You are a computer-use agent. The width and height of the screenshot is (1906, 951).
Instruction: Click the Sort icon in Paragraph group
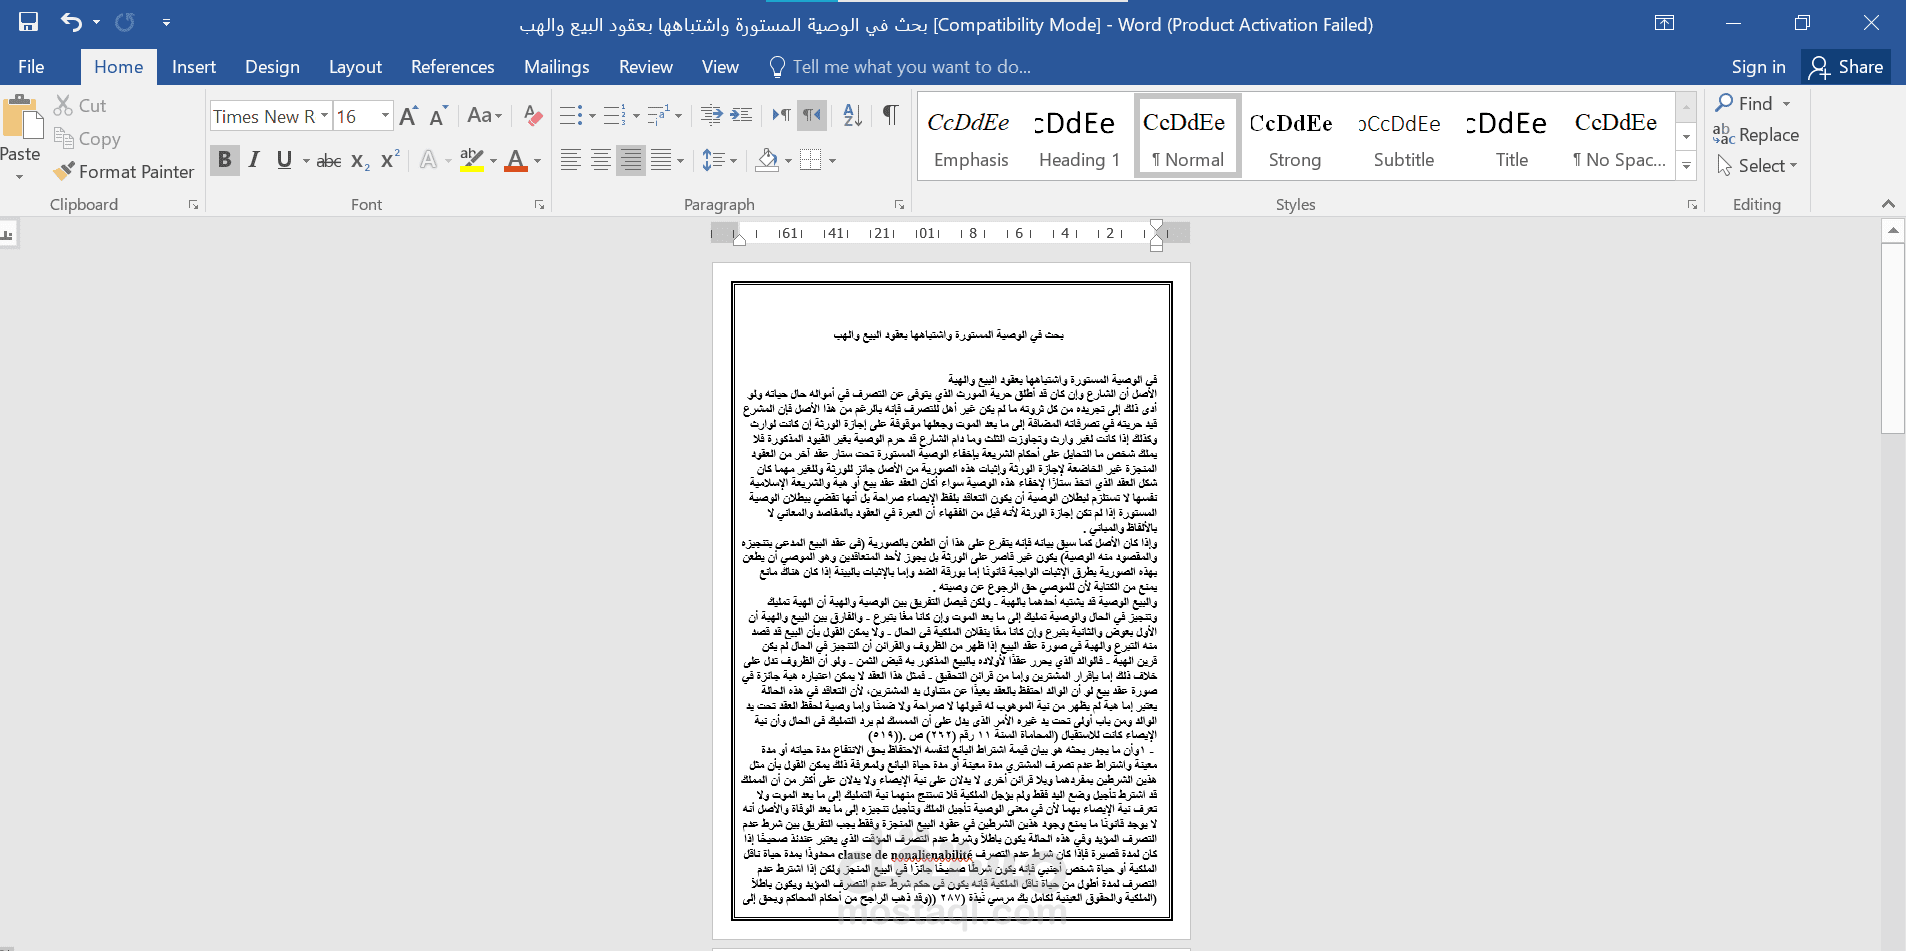(851, 116)
